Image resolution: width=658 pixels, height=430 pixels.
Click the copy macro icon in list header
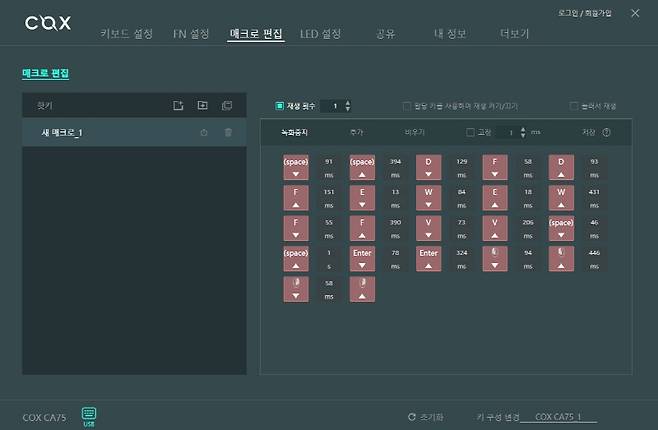[x=227, y=105]
